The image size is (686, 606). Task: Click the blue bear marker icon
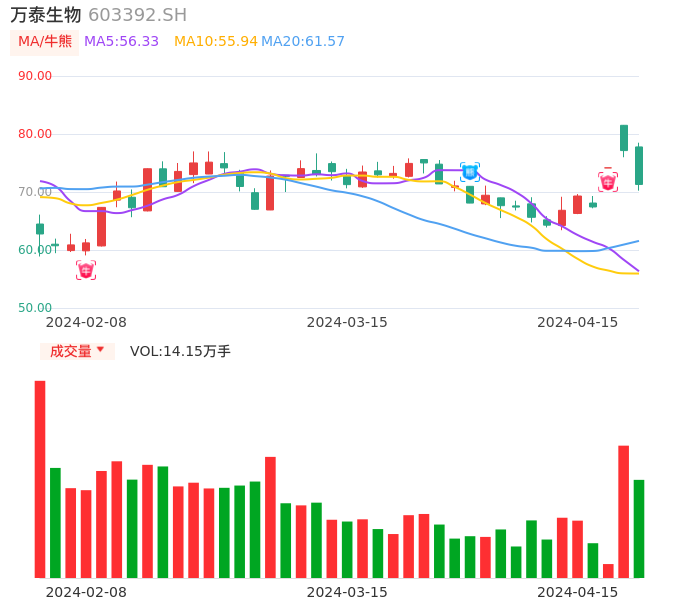tap(470, 172)
